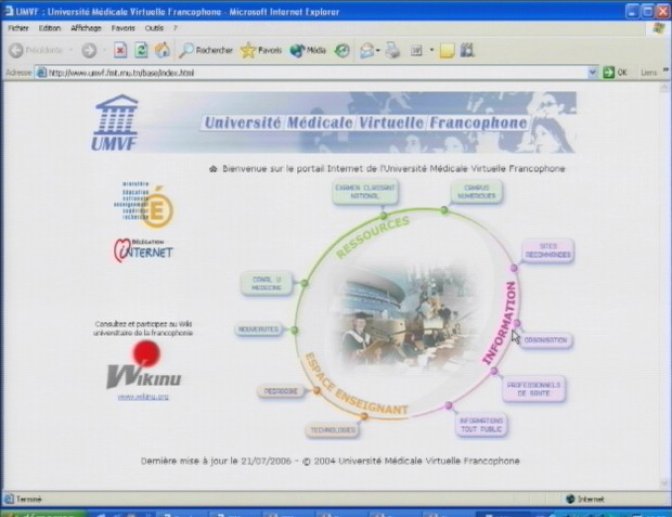This screenshot has width=672, height=517.
Task: Open the ? help menu
Action: (175, 28)
